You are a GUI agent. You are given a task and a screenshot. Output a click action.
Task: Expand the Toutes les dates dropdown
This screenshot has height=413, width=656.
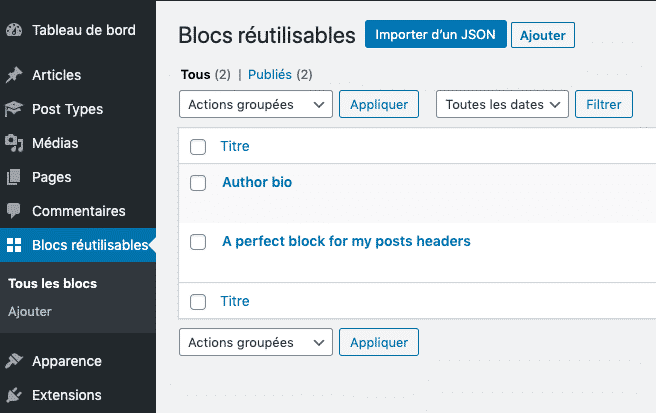[502, 104]
